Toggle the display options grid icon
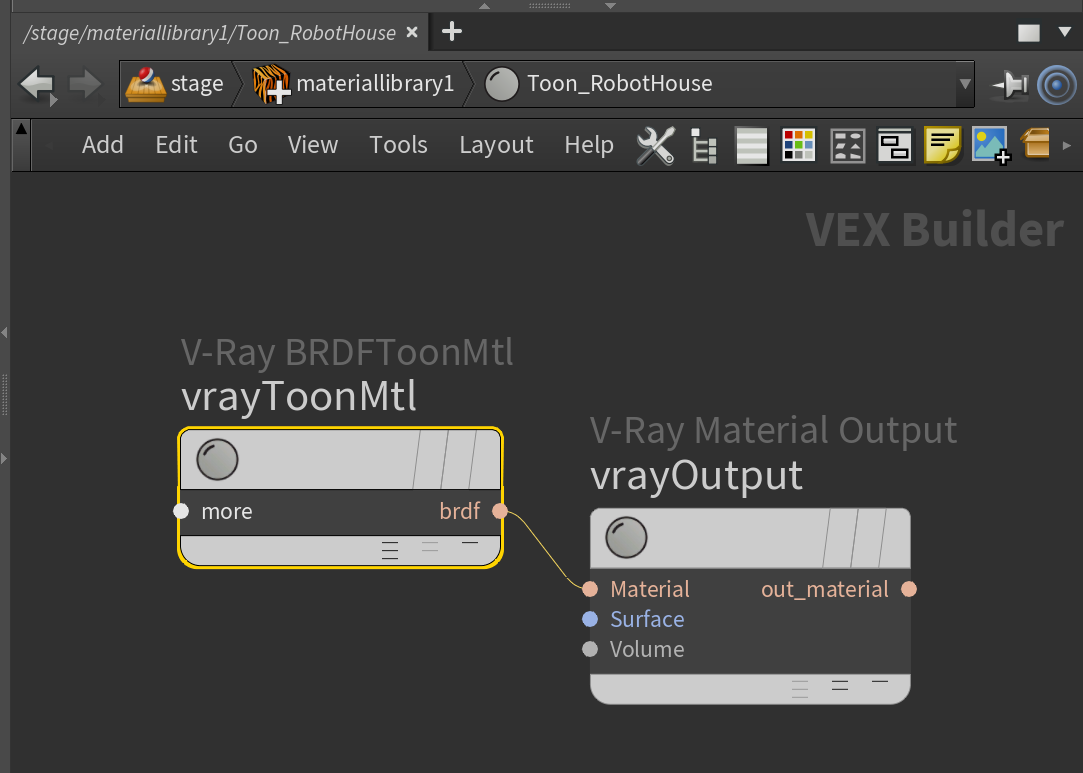 (847, 146)
